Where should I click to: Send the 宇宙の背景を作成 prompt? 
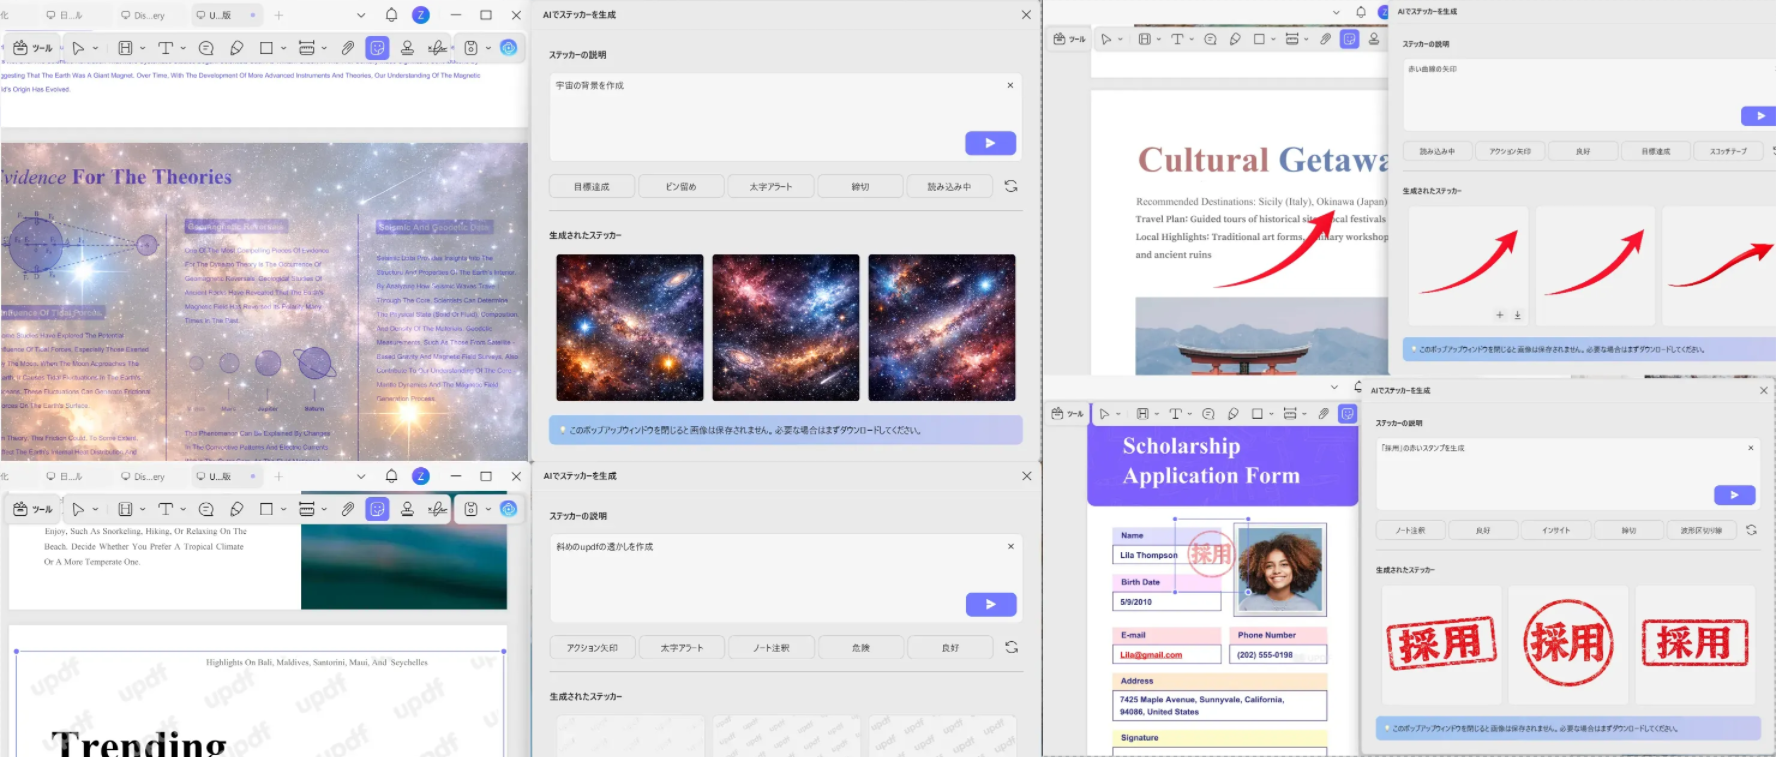coord(990,143)
